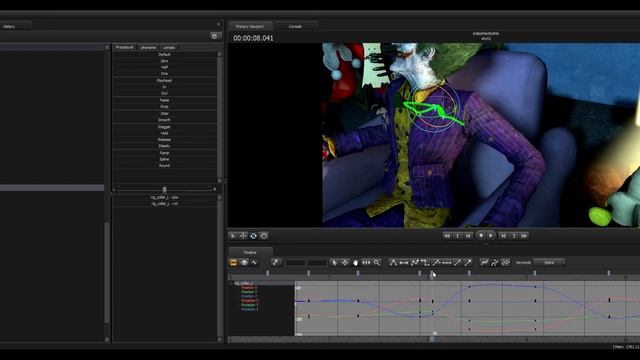Apply stepped tangent icon

[x=425, y=263]
